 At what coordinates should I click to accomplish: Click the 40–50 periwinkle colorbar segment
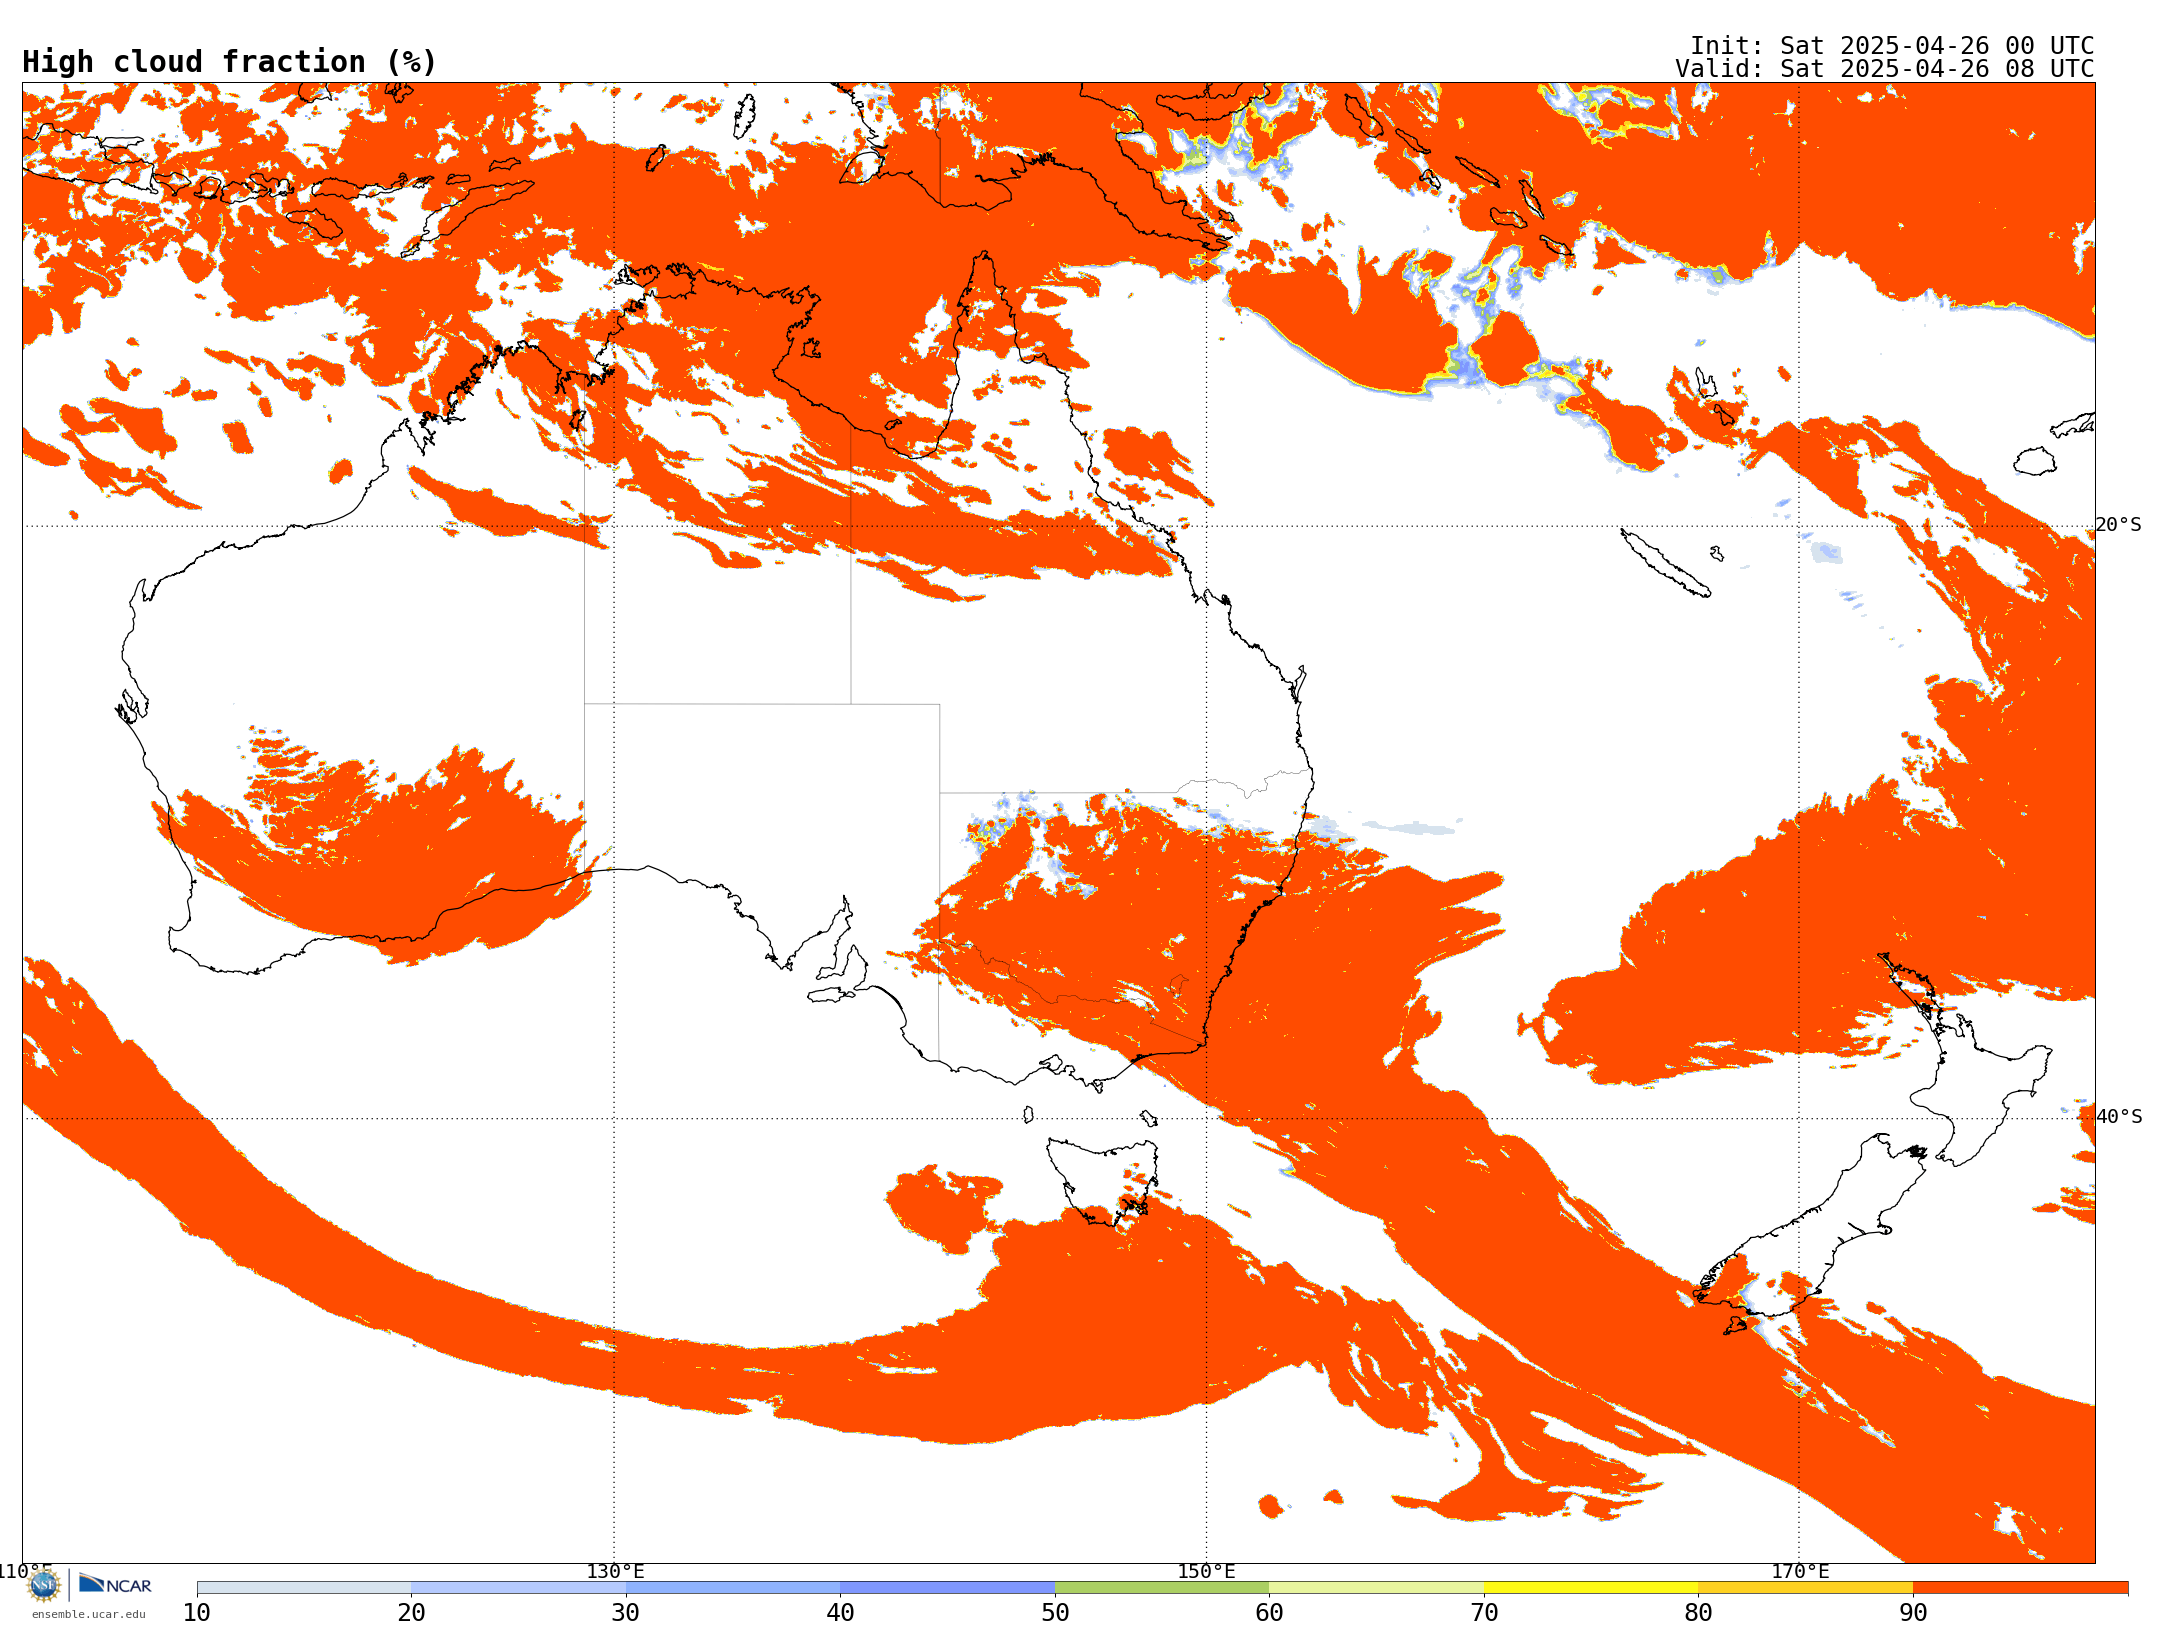pyautogui.click(x=947, y=1588)
